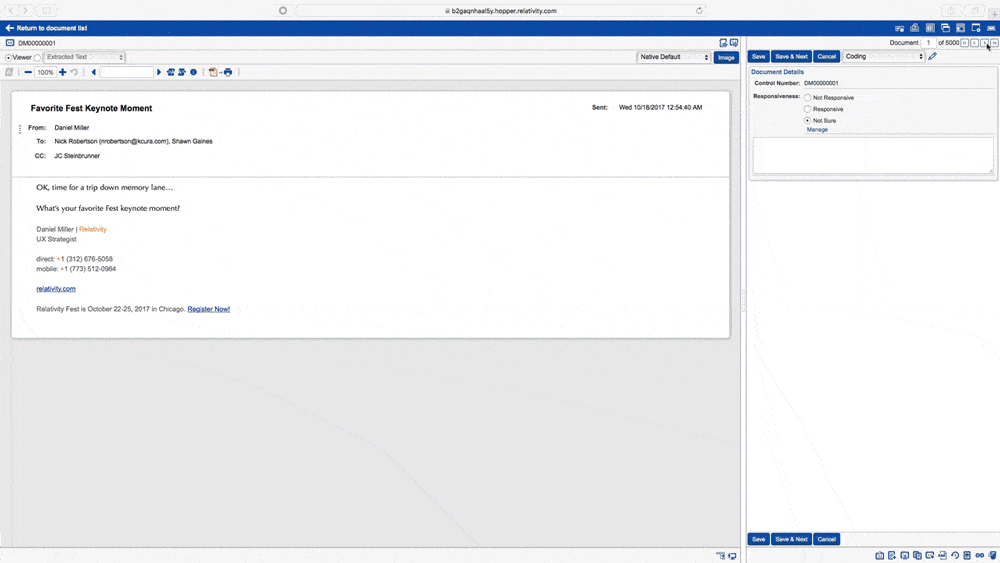The image size is (1000, 563).
Task: Go to next page arrow in viewer
Action: (x=159, y=72)
